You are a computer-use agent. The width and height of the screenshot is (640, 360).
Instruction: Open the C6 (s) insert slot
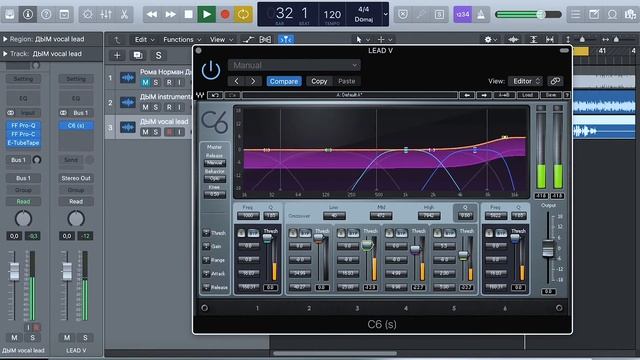pyautogui.click(x=76, y=126)
